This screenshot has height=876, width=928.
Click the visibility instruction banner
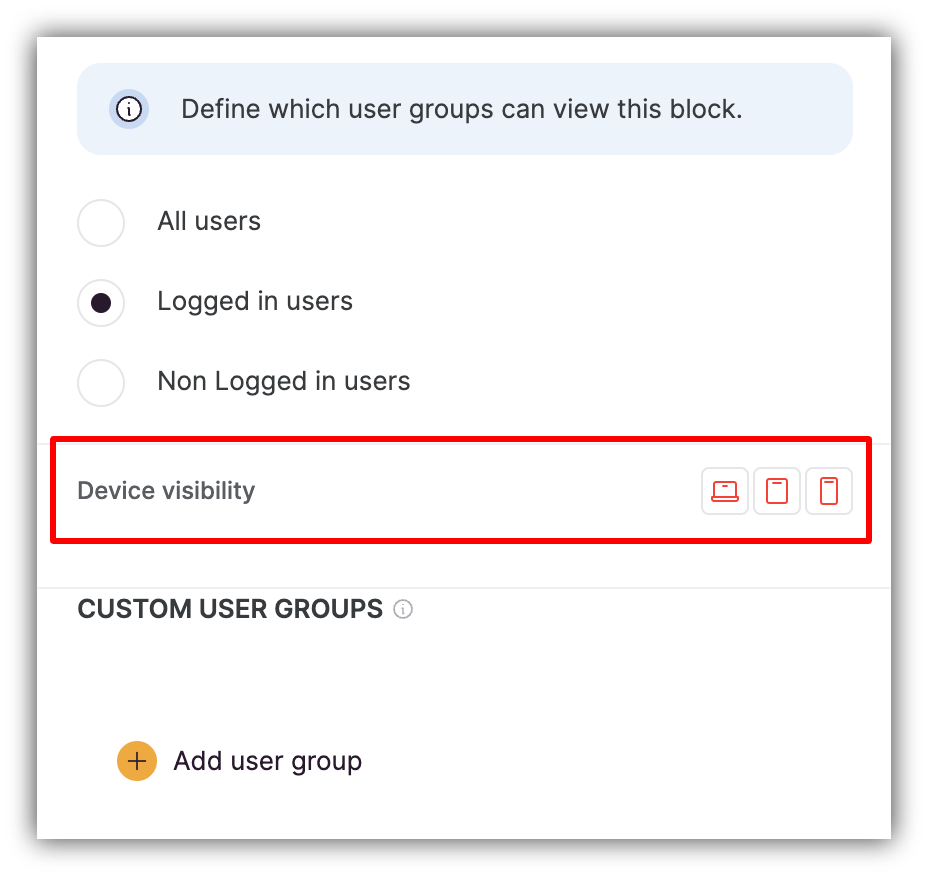click(463, 109)
